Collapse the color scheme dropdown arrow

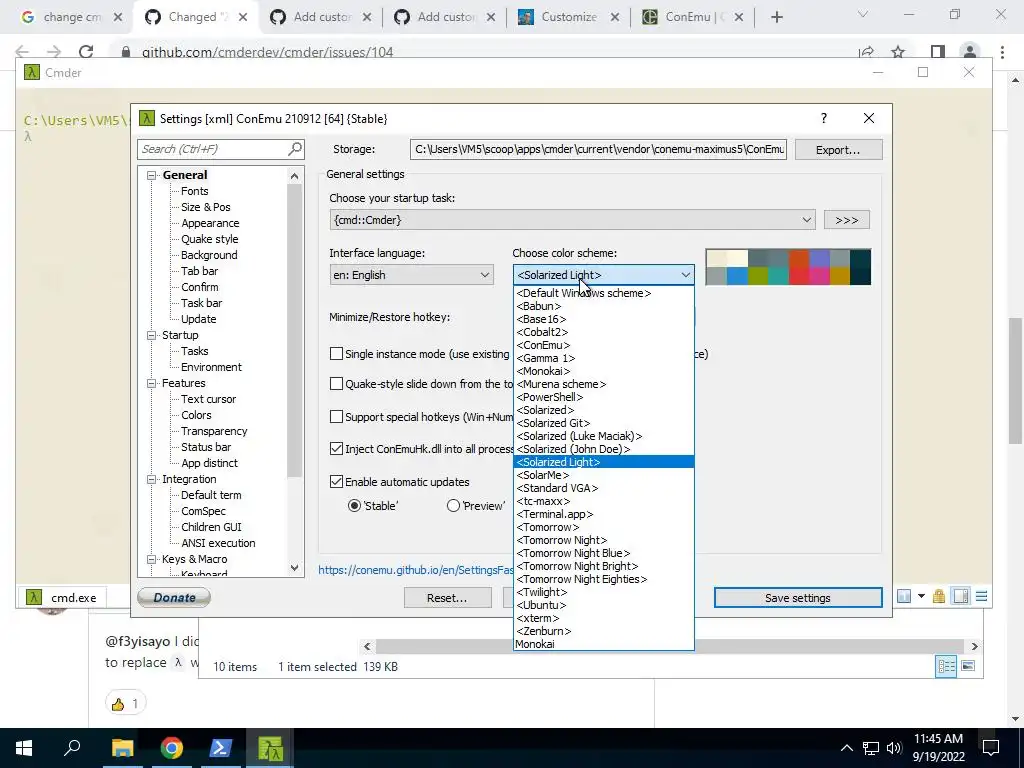[685, 275]
